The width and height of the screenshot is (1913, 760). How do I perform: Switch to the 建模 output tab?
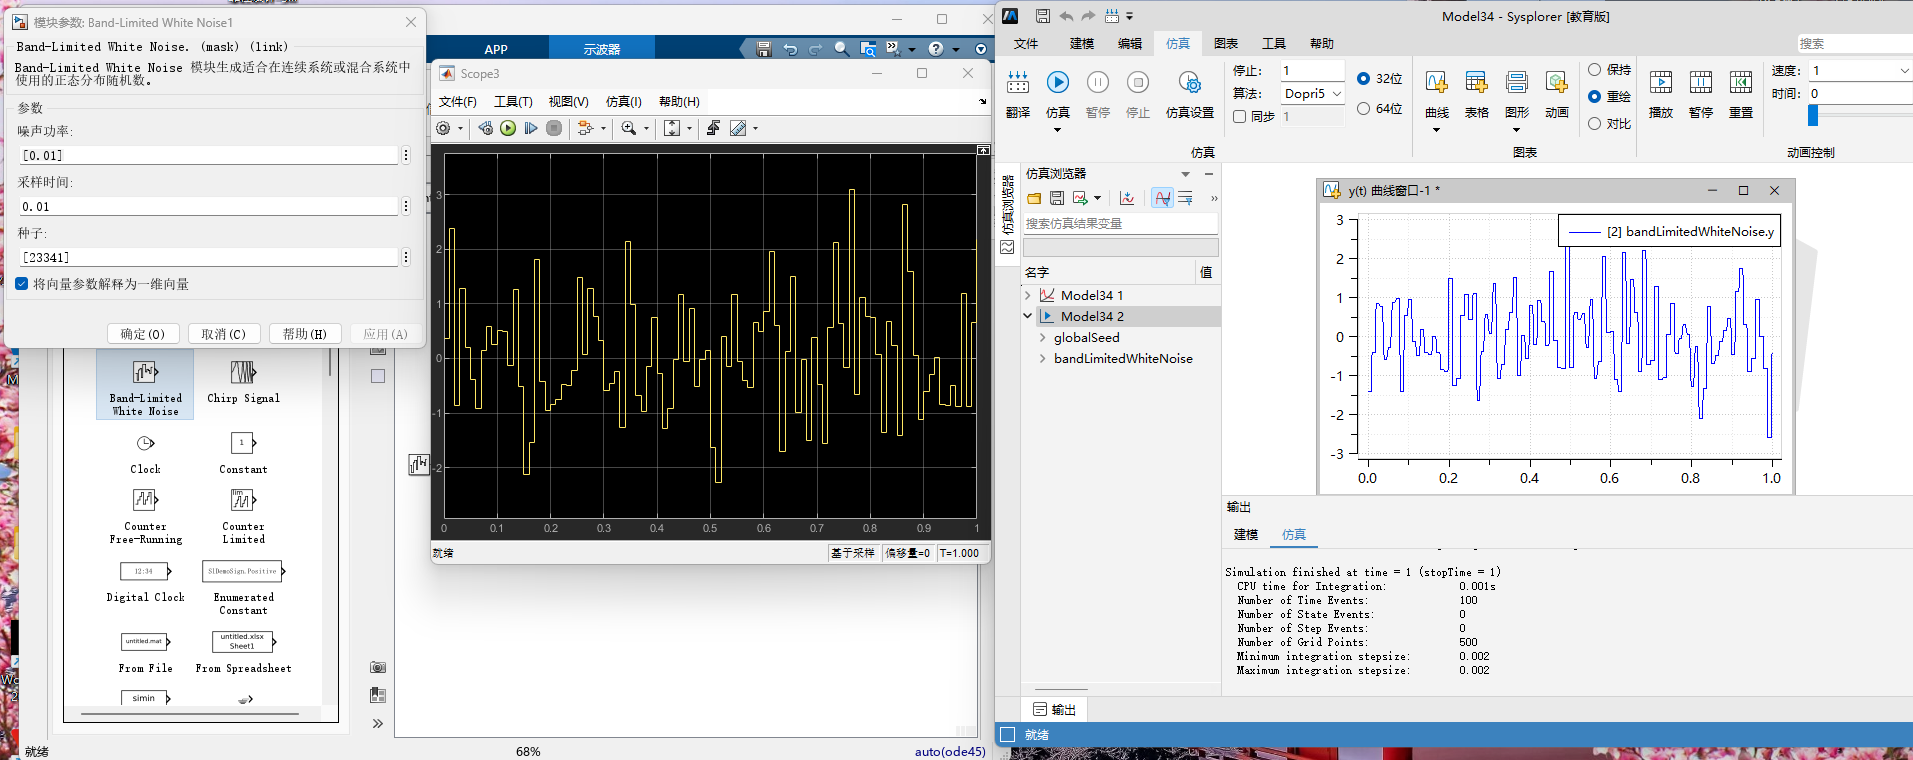point(1246,534)
